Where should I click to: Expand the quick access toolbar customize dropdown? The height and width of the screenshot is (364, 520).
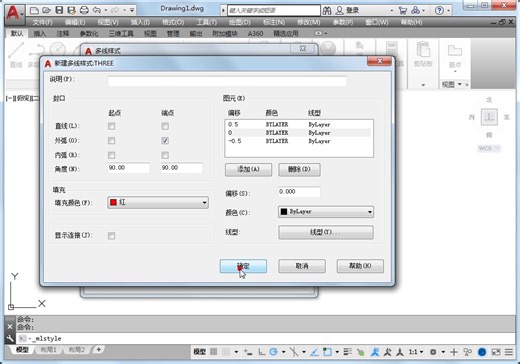click(x=132, y=10)
